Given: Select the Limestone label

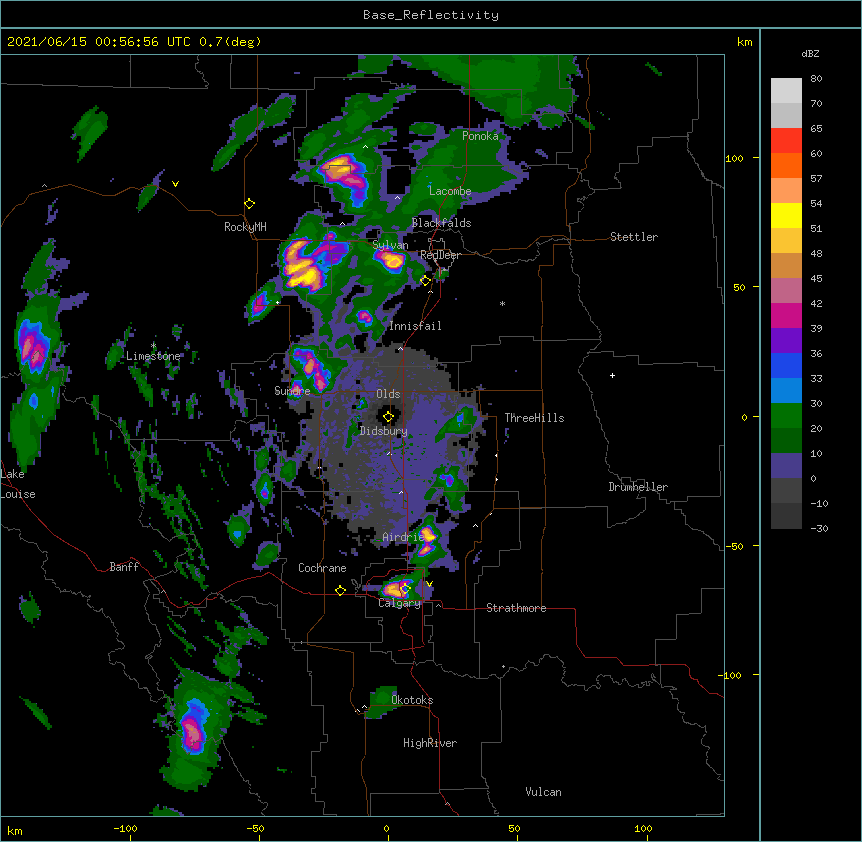Looking at the screenshot, I should click(x=153, y=356).
